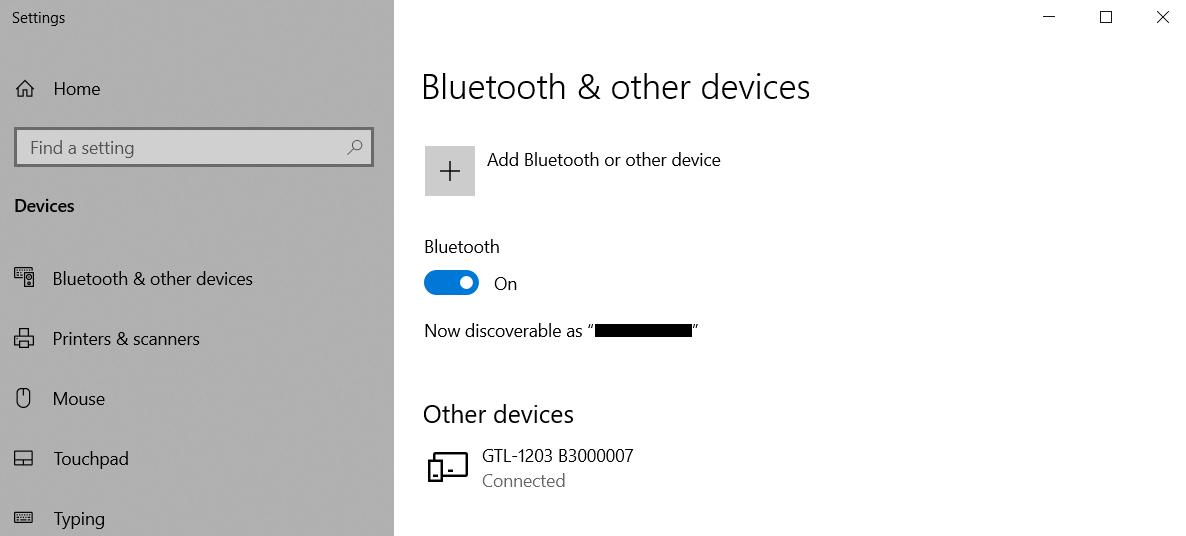The width and height of the screenshot is (1186, 536).
Task: Click the GTL-1203 connected device icon
Action: [x=448, y=467]
